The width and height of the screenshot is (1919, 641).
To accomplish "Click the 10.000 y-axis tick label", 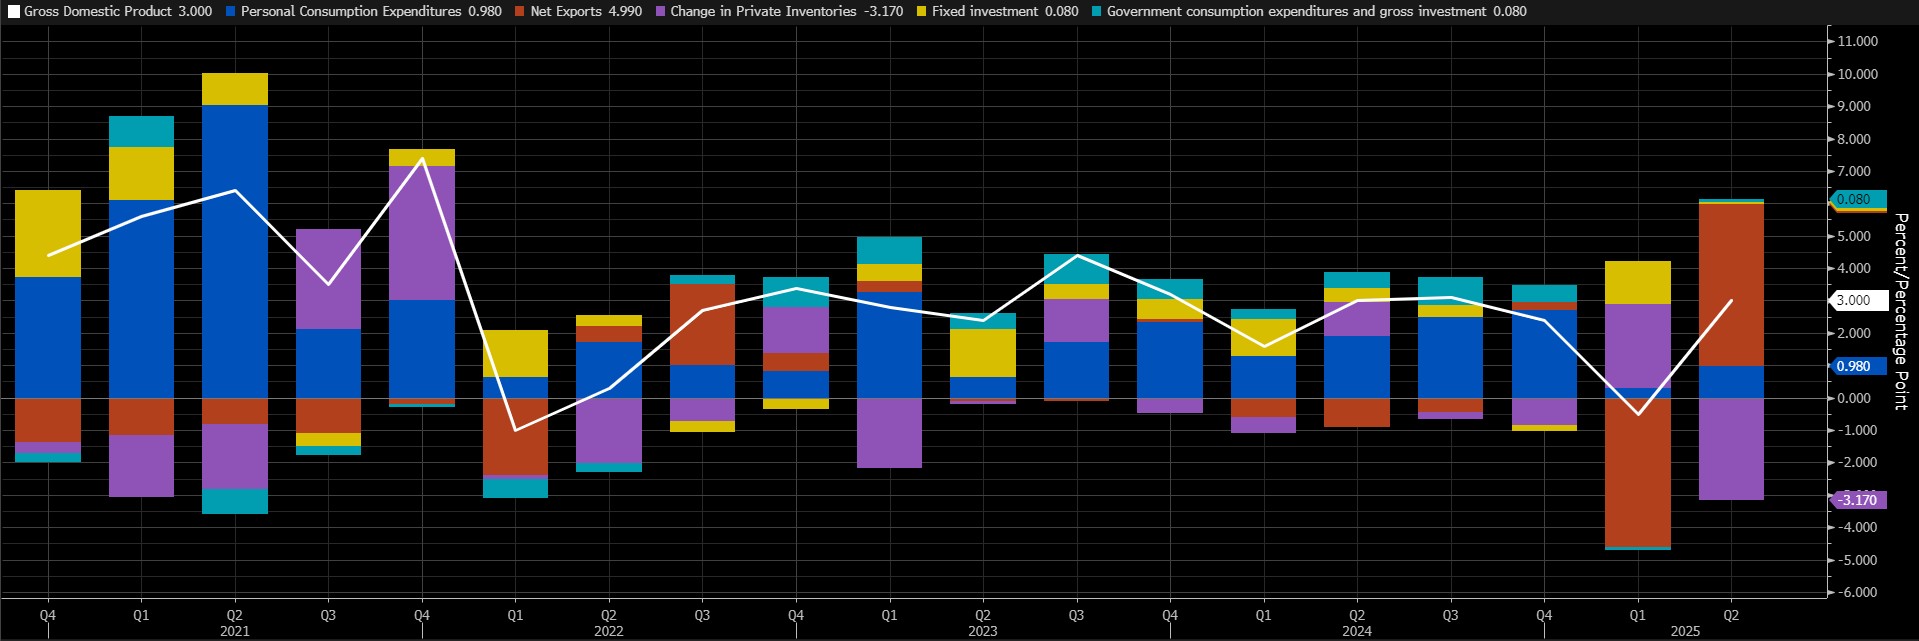I will point(1857,74).
